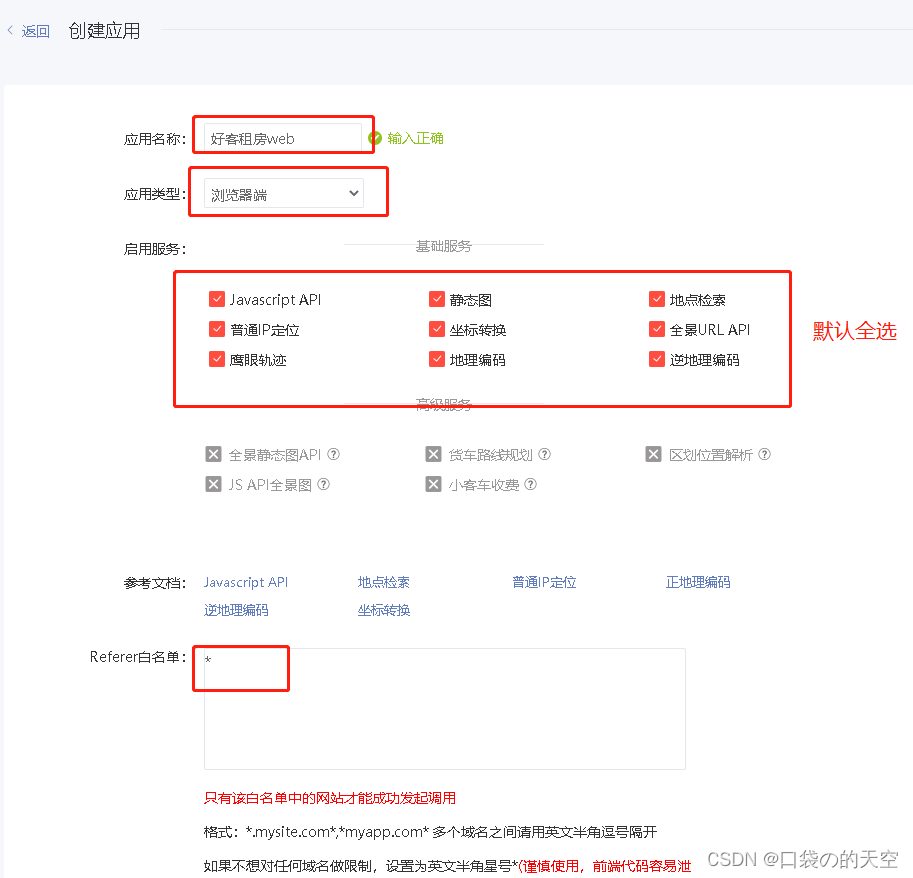Uncheck the 地点检索 checkbox
This screenshot has width=913, height=878.
tap(657, 299)
